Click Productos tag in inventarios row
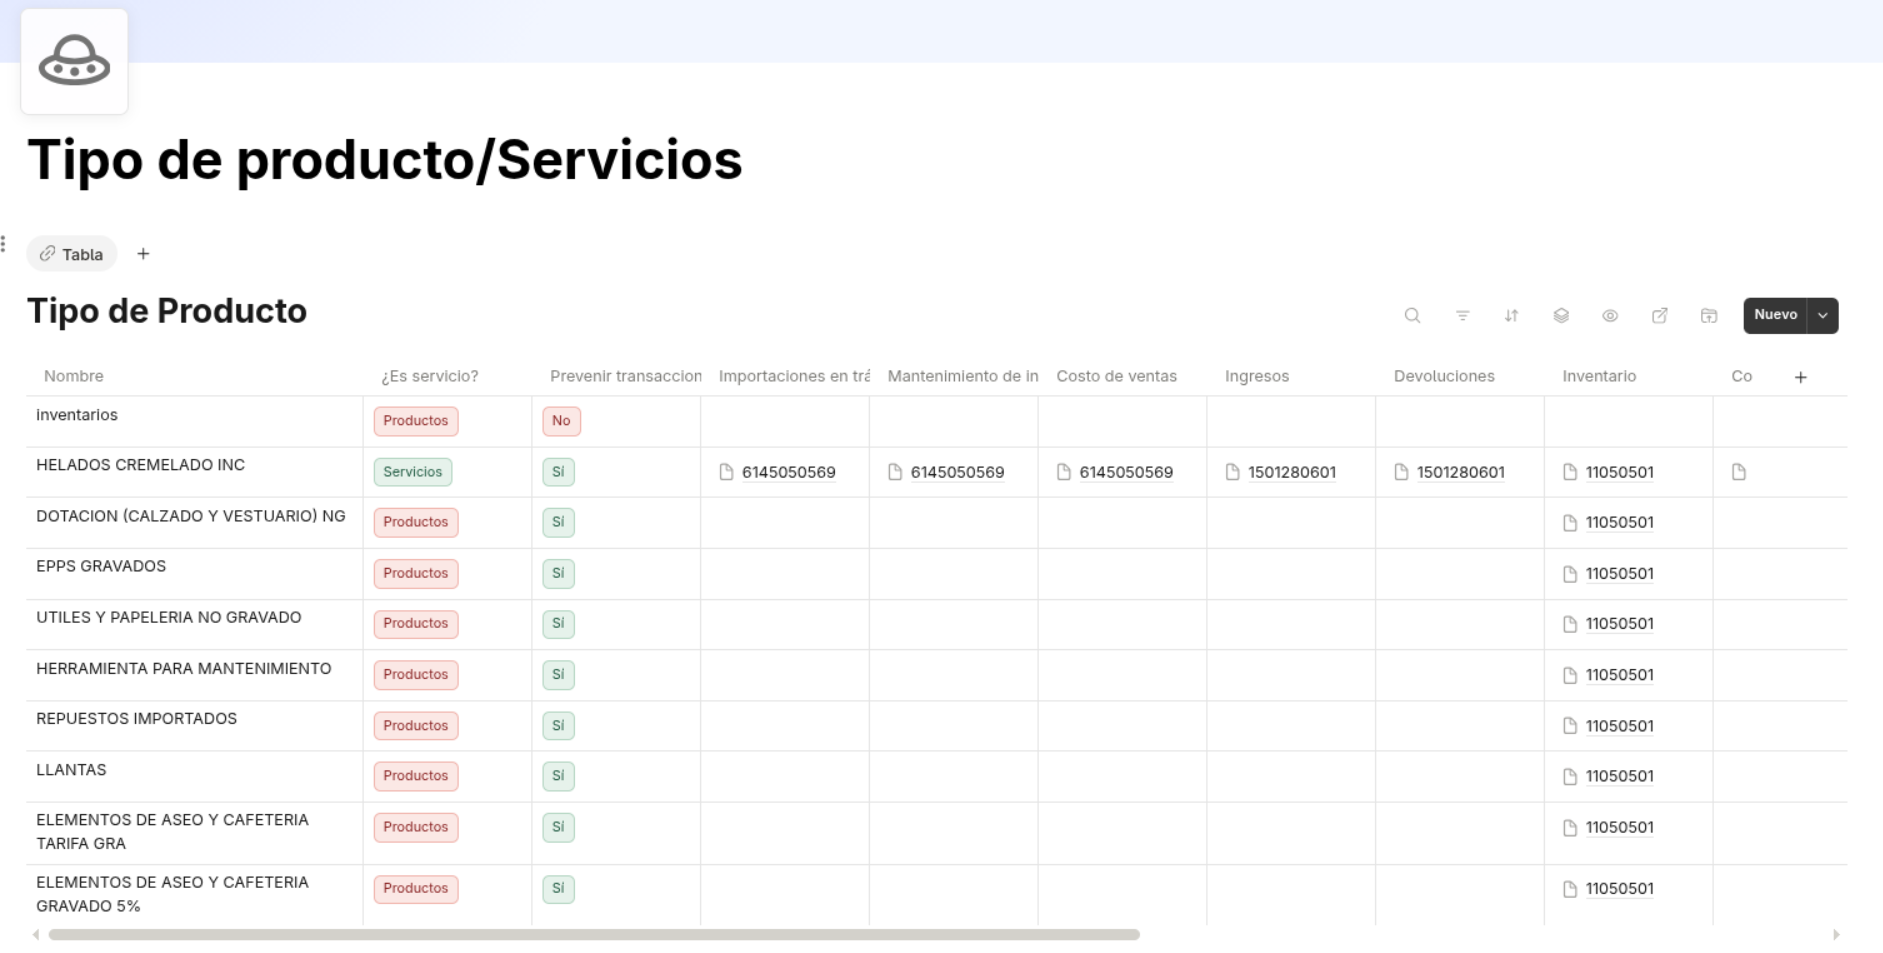 point(416,421)
